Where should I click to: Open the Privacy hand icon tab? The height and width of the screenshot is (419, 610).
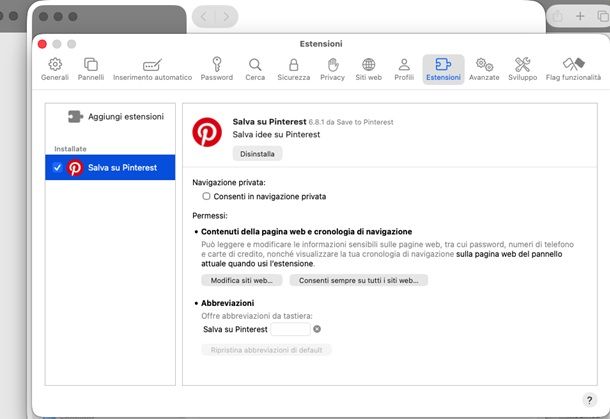pyautogui.click(x=332, y=69)
